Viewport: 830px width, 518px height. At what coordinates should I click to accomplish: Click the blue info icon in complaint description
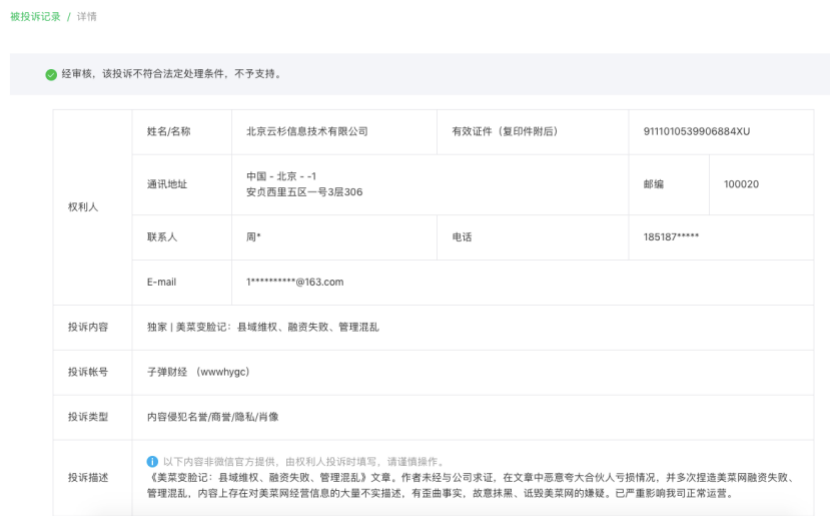pos(152,461)
